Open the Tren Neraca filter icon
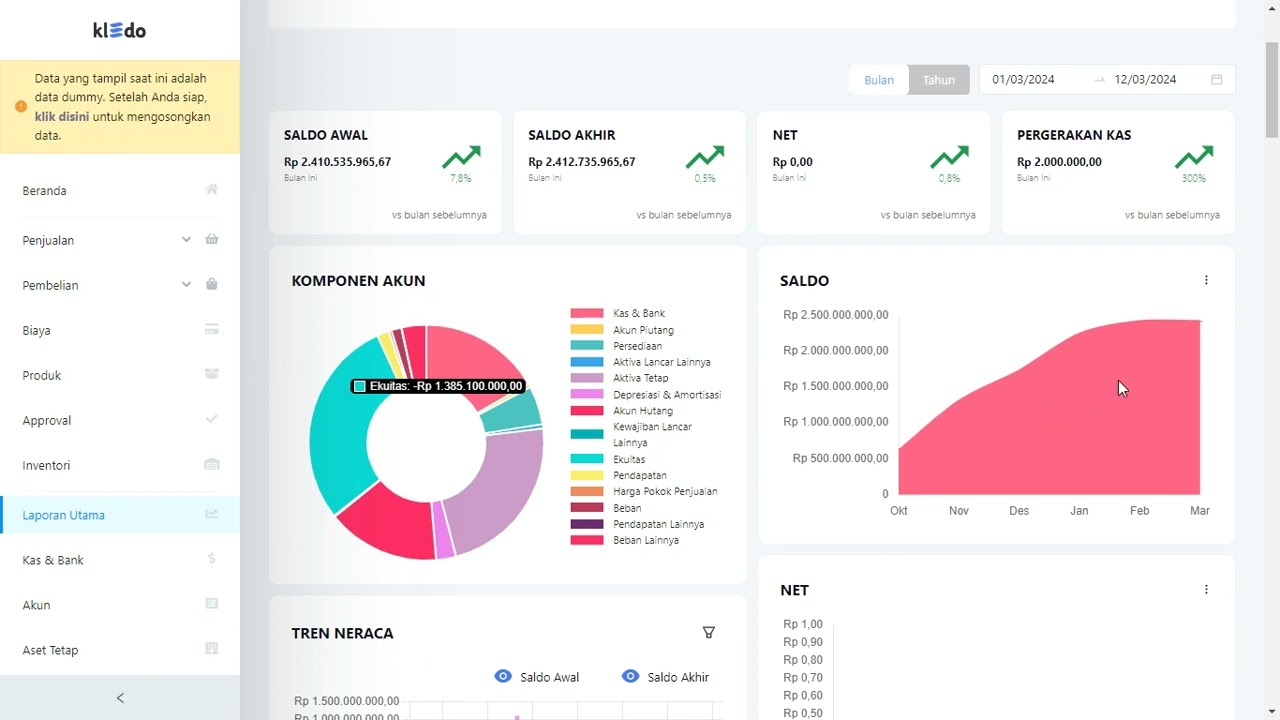Viewport: 1280px width, 720px height. pos(709,632)
